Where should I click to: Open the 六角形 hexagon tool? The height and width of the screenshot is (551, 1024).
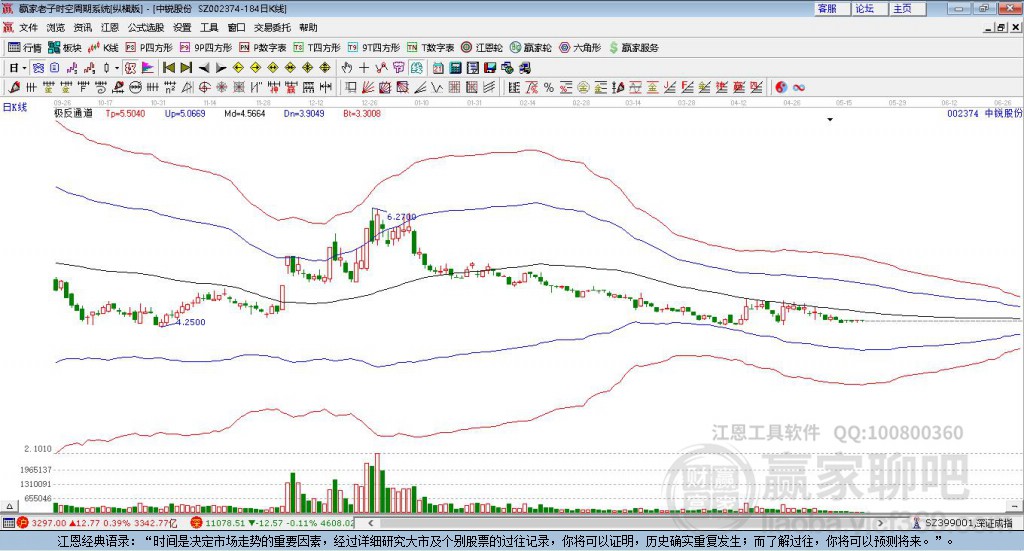580,48
